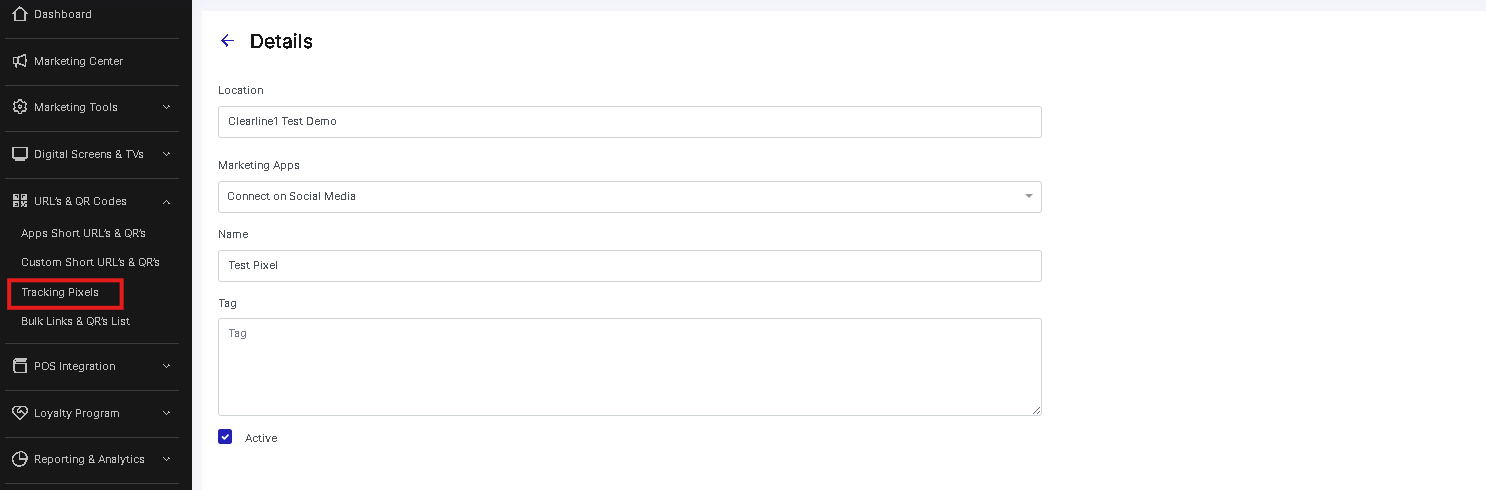This screenshot has height=490, width=1486.
Task: Click the Dashboard home icon
Action: coord(19,14)
